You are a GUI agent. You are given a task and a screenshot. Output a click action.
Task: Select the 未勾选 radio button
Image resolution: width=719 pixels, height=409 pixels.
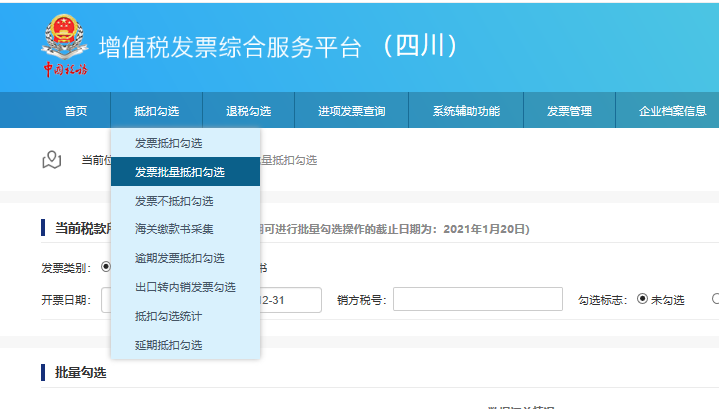[x=643, y=300]
